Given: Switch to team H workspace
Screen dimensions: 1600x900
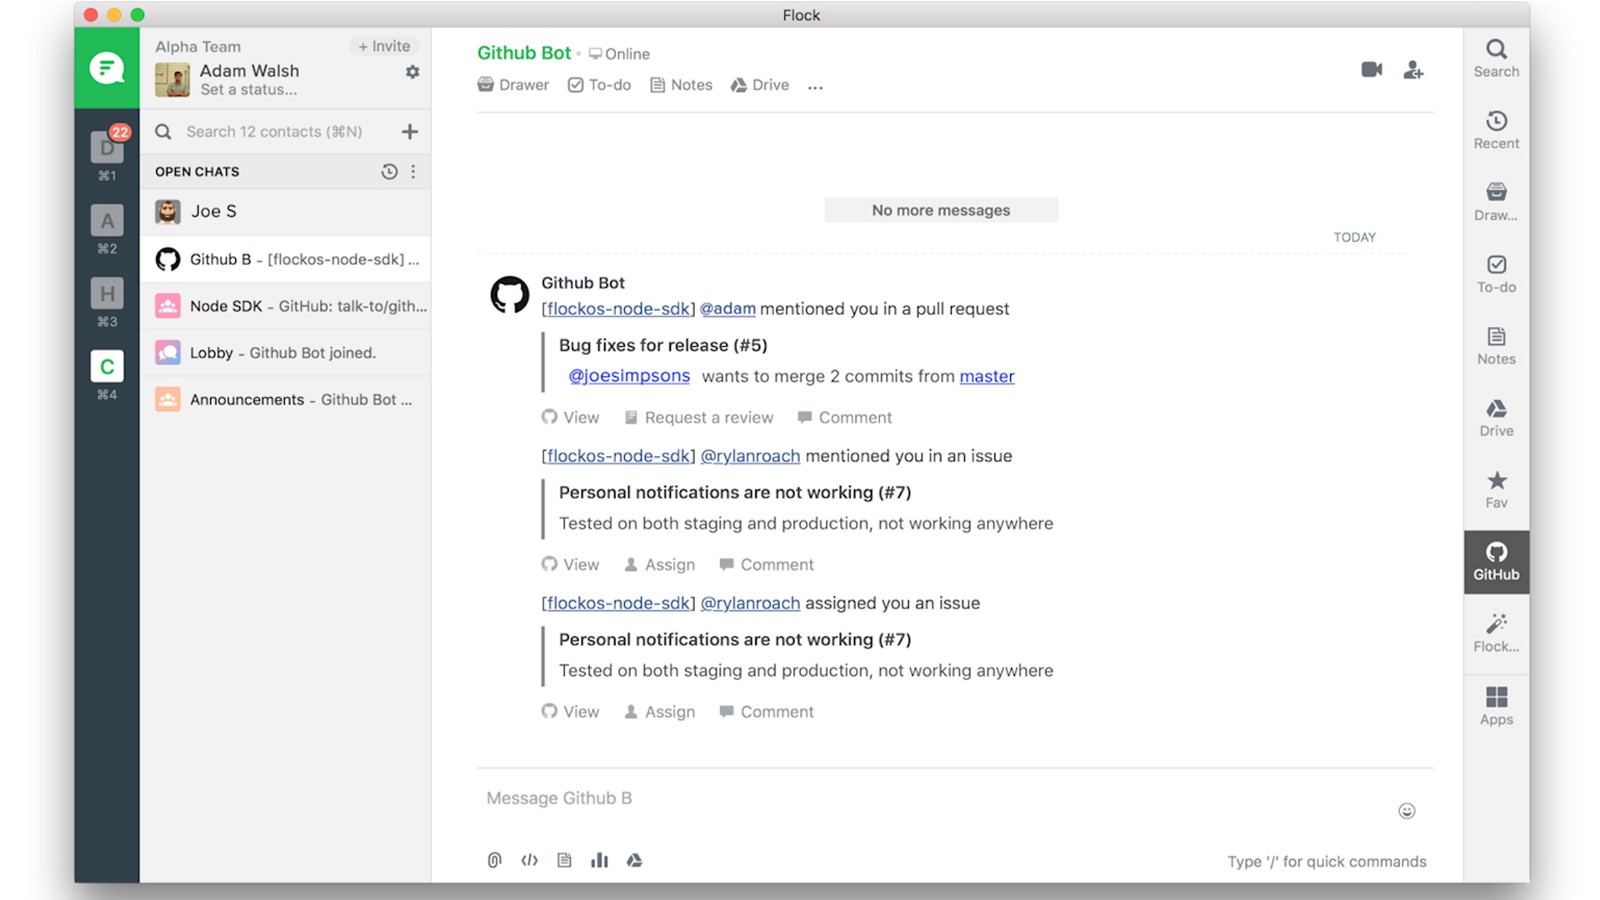Looking at the screenshot, I should pos(107,294).
